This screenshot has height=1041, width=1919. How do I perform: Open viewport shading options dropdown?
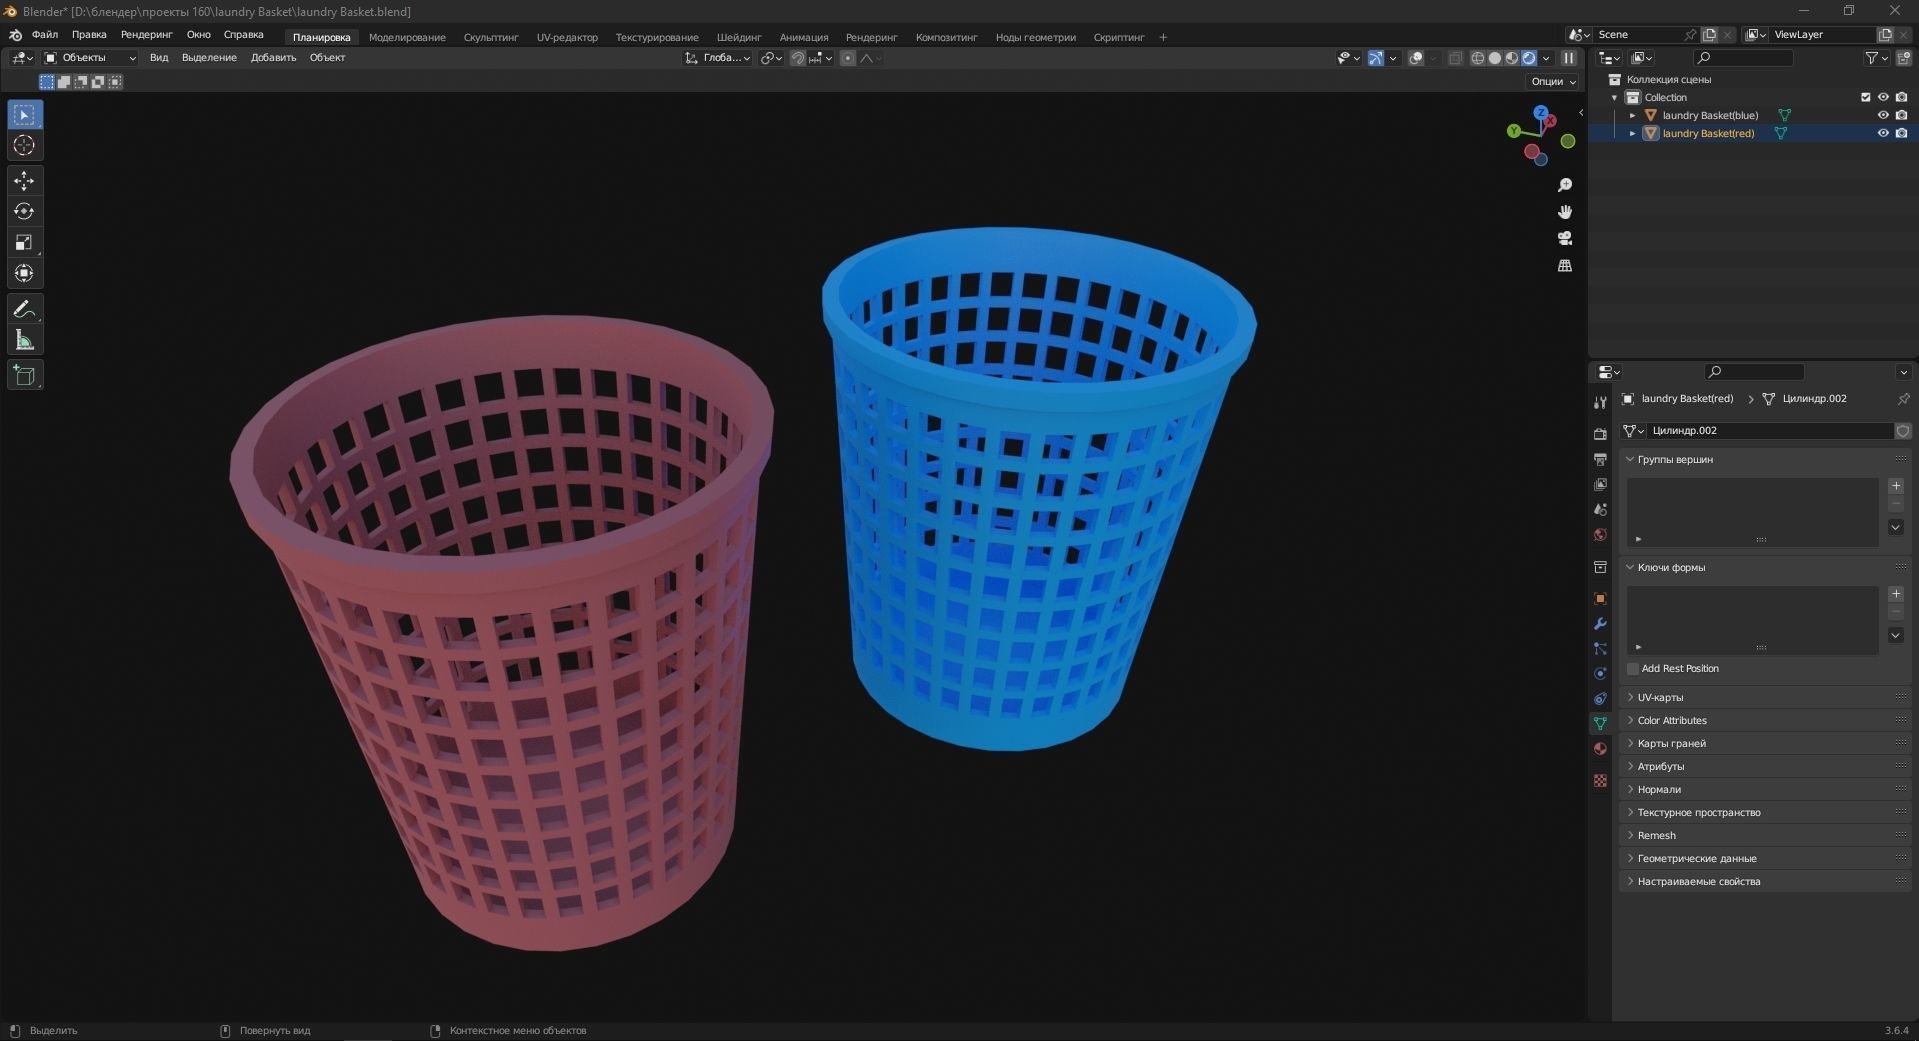click(x=1546, y=58)
